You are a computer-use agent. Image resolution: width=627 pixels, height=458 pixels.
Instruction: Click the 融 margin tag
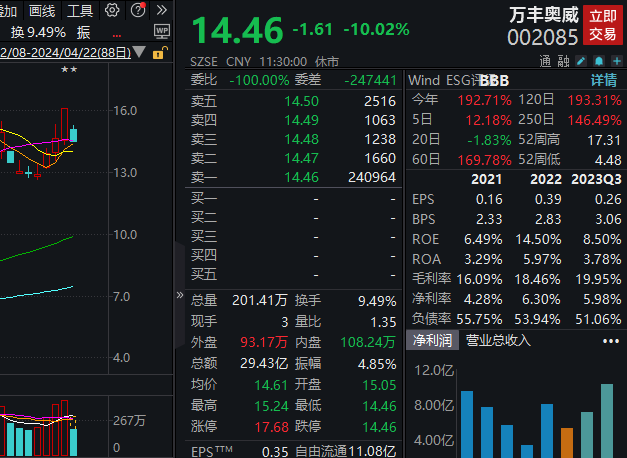(563, 61)
